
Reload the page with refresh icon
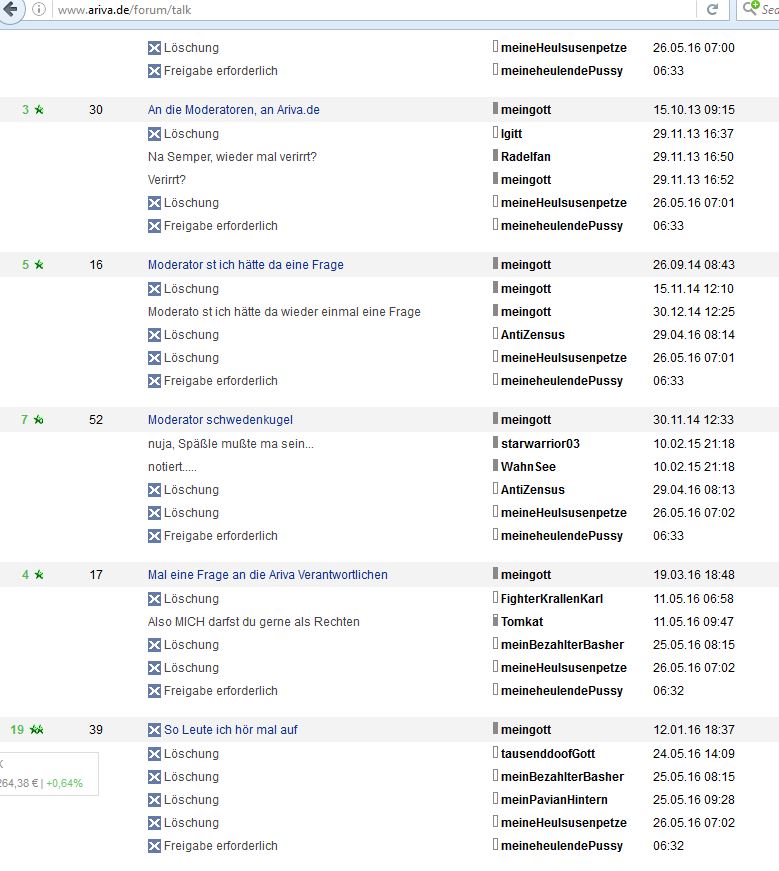pyautogui.click(x=713, y=9)
